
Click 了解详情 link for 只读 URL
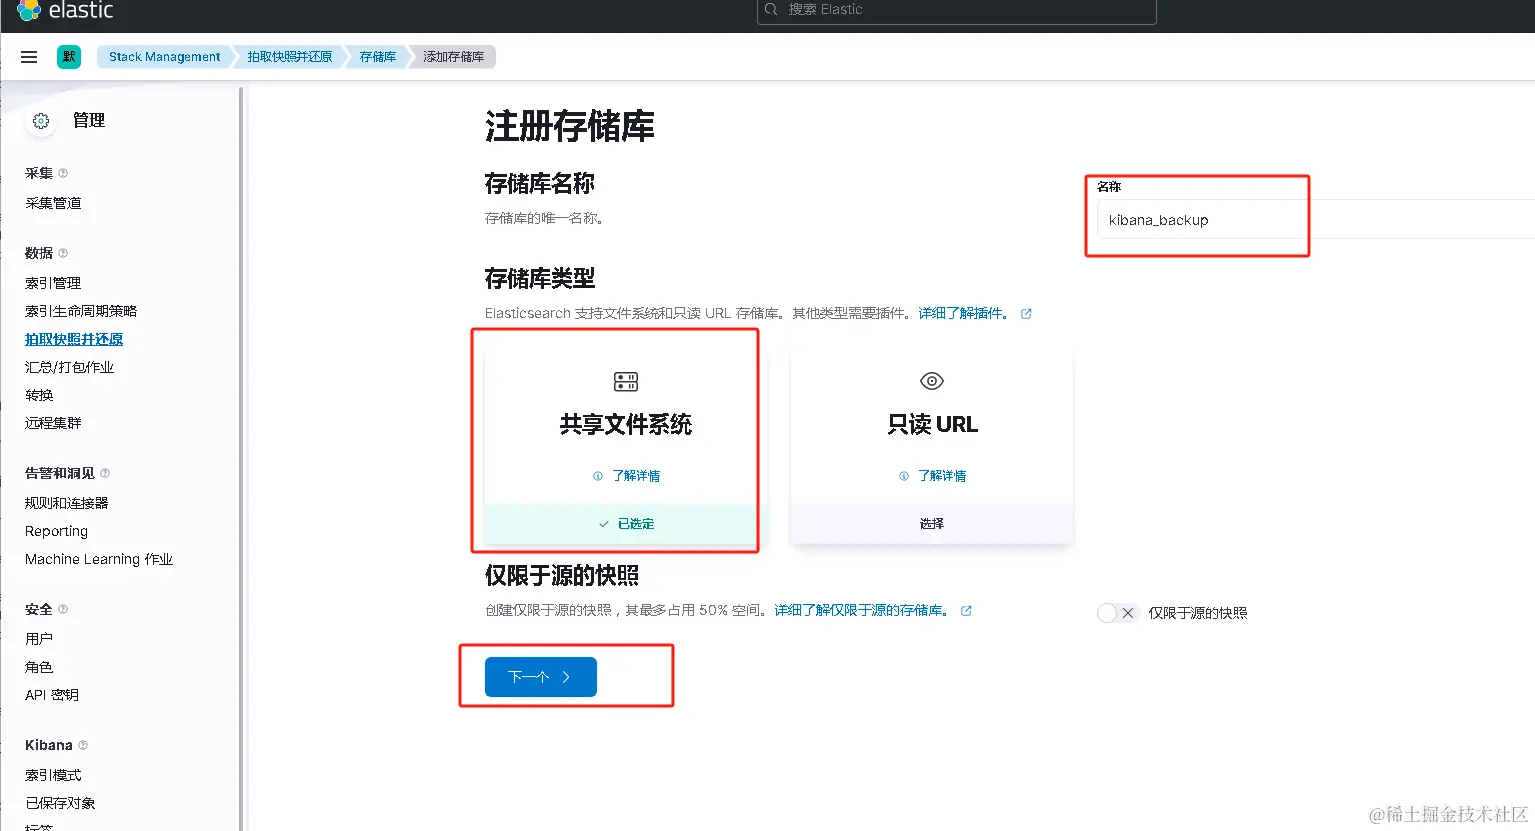click(x=942, y=476)
